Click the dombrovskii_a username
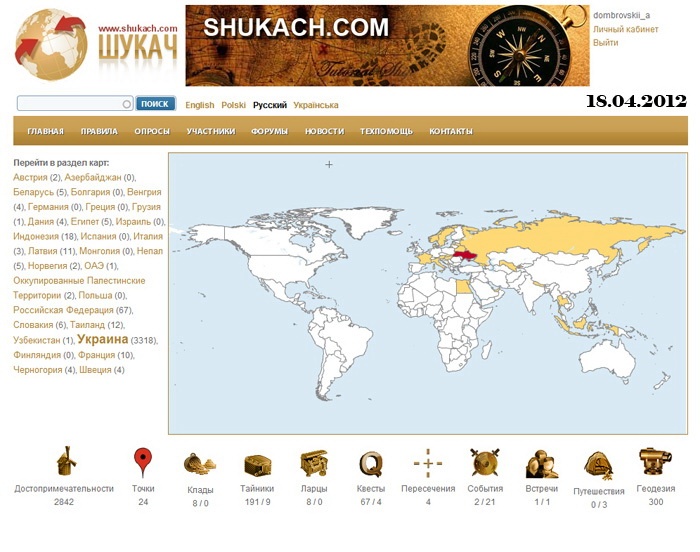 coord(621,16)
